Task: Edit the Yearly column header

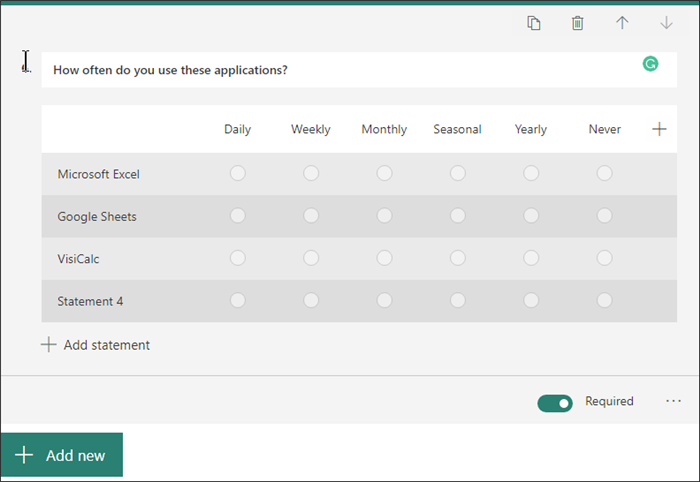Action: (531, 129)
